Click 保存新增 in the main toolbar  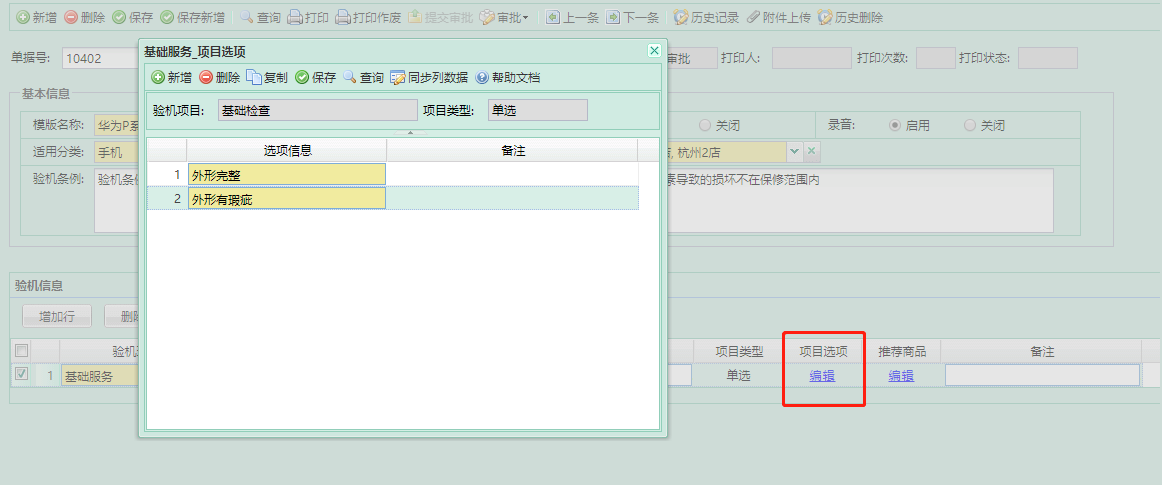click(x=193, y=18)
